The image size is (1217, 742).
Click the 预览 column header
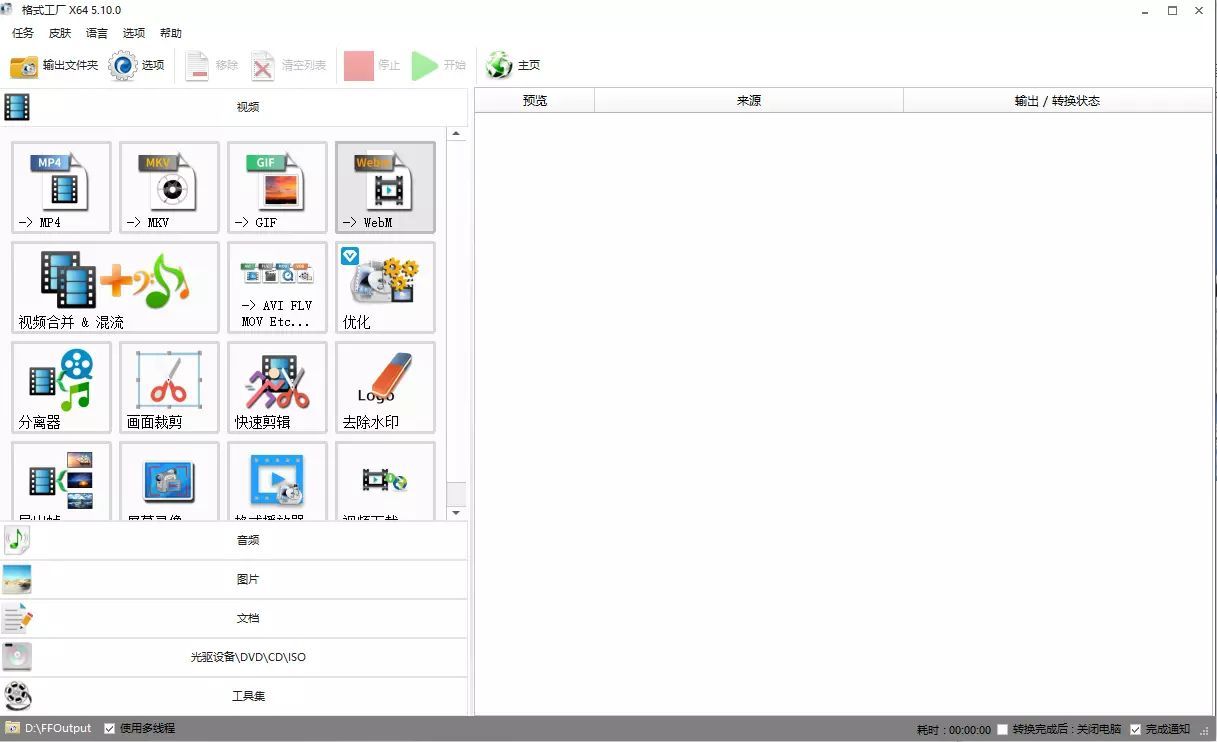(535, 100)
